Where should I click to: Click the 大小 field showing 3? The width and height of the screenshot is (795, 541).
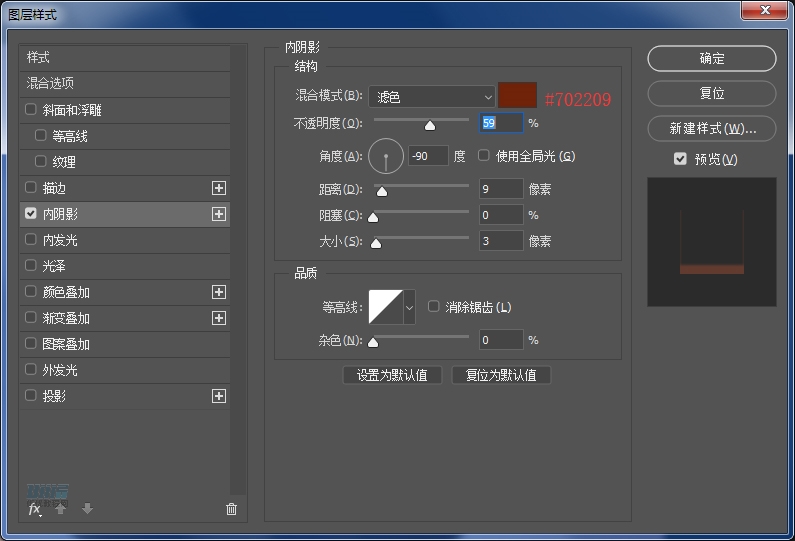click(x=501, y=241)
